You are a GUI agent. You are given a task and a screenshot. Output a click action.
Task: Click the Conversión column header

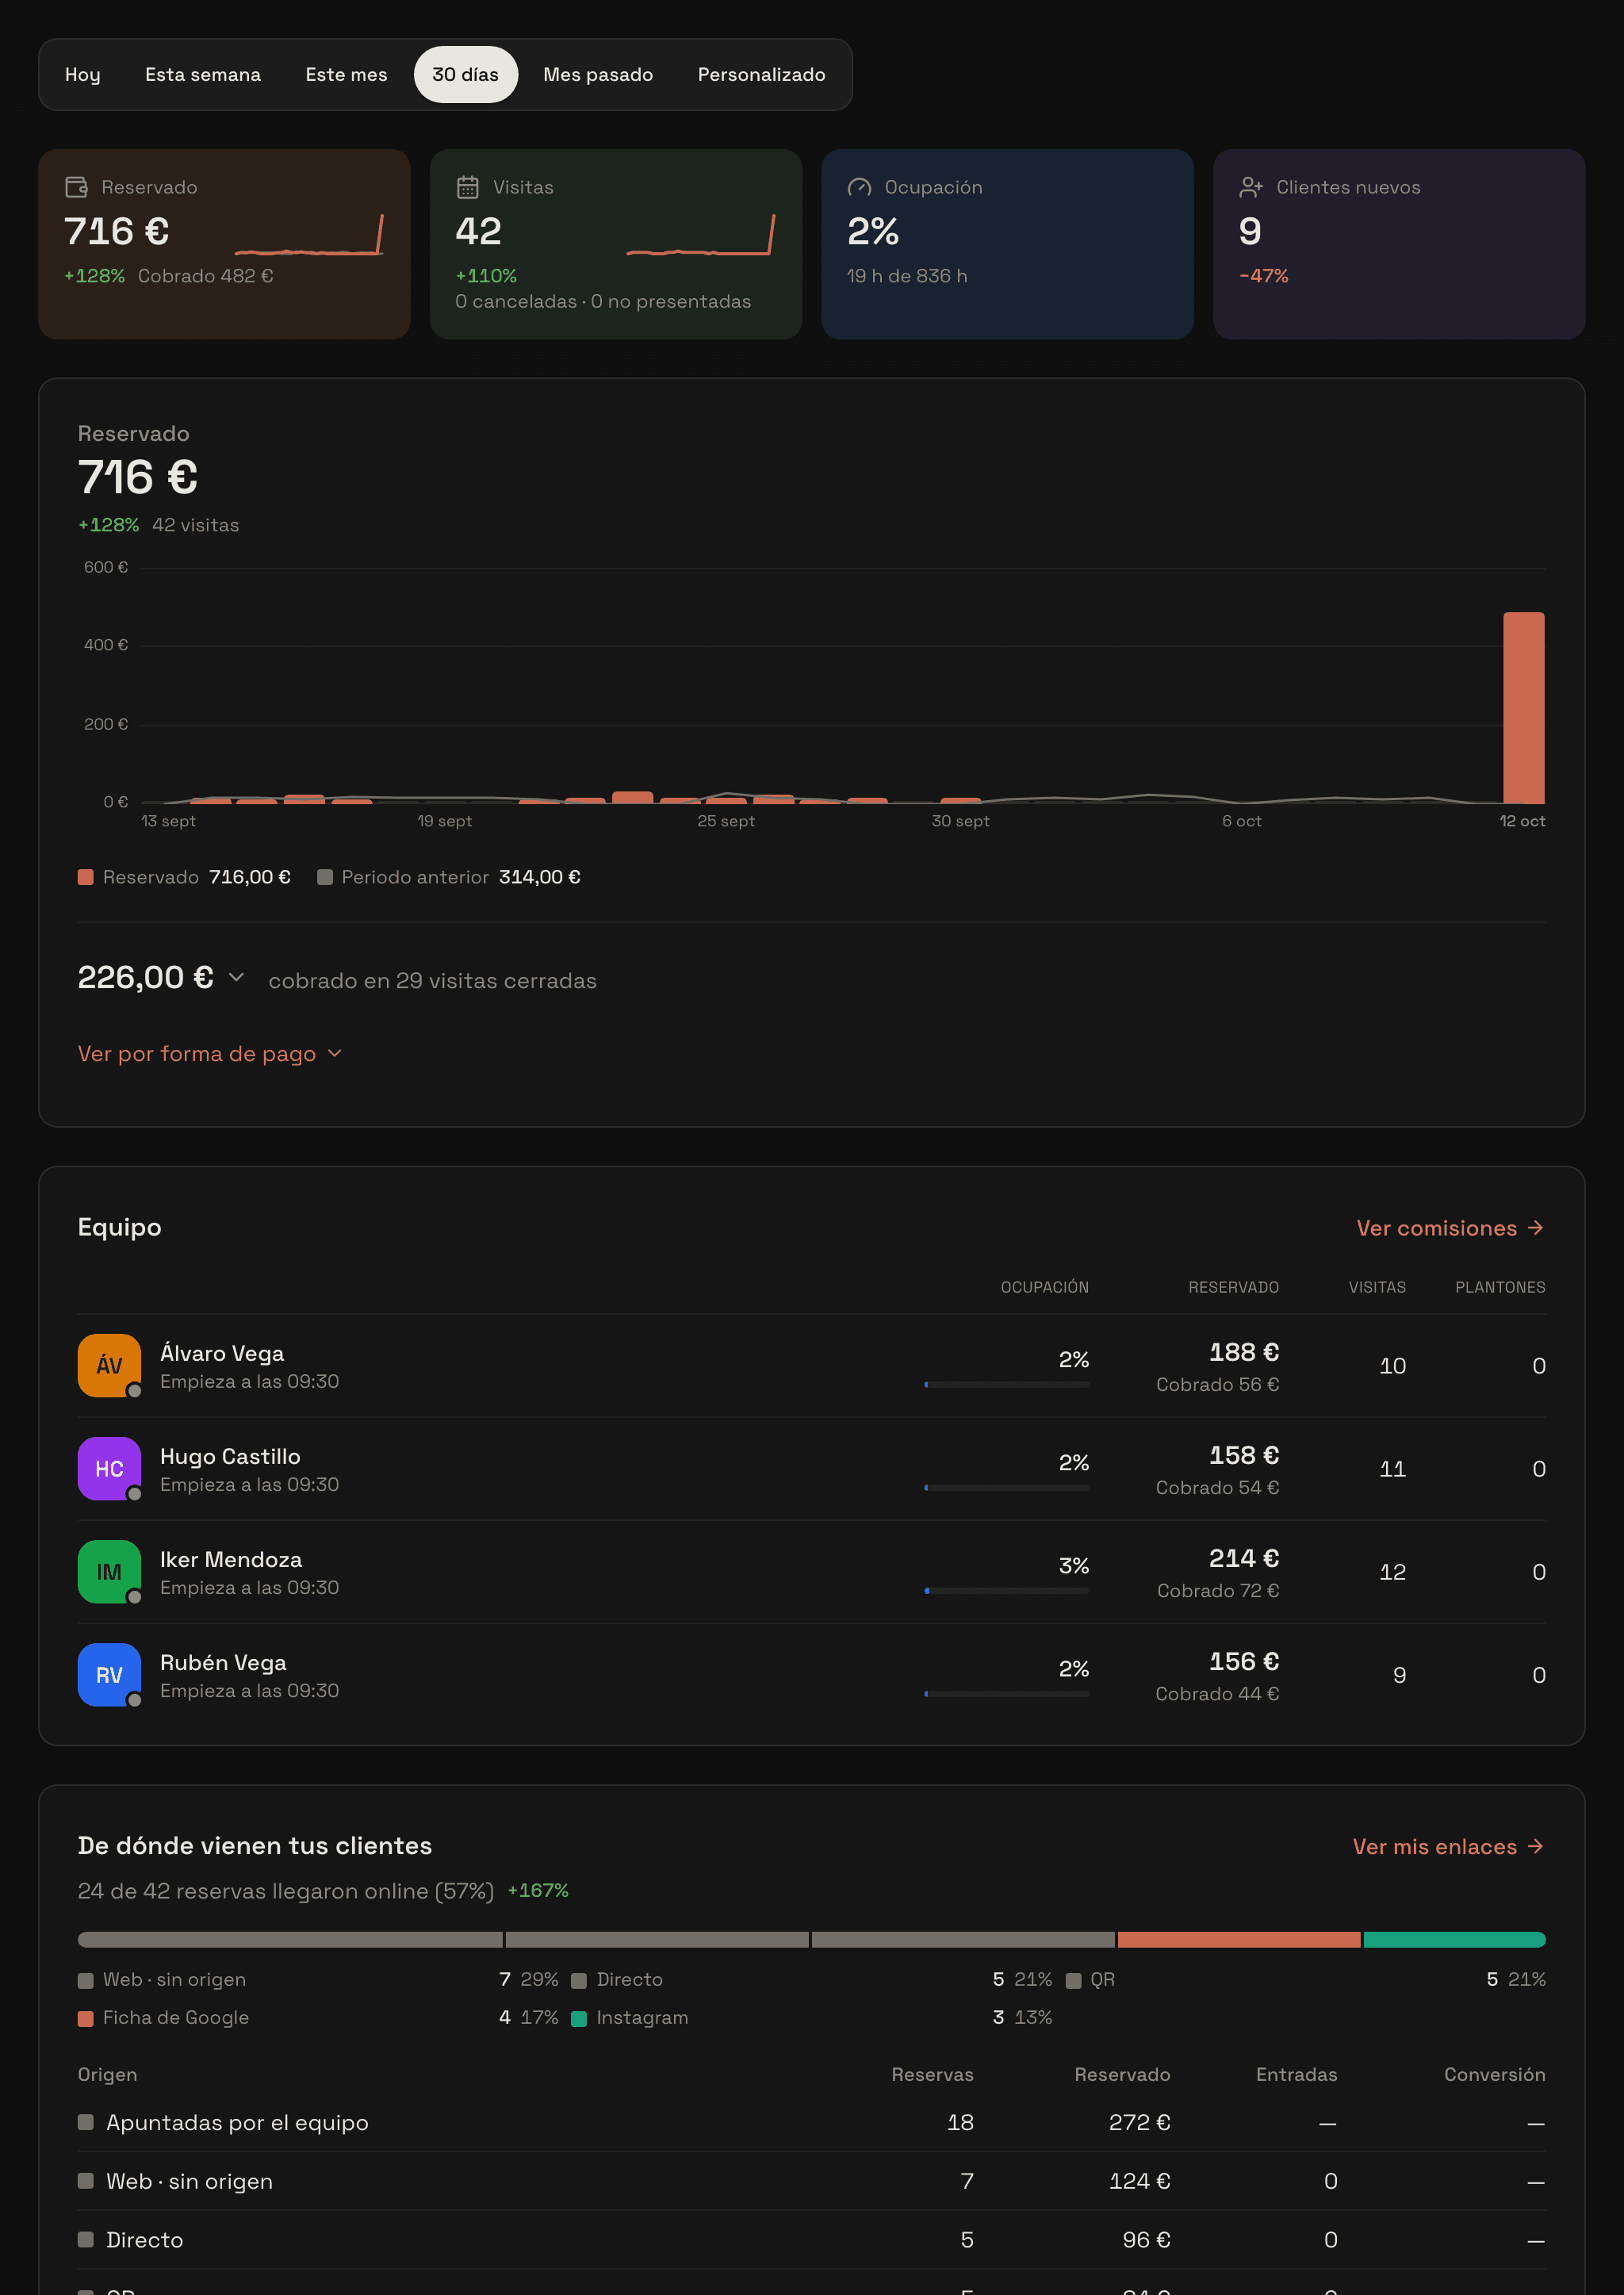1494,2074
